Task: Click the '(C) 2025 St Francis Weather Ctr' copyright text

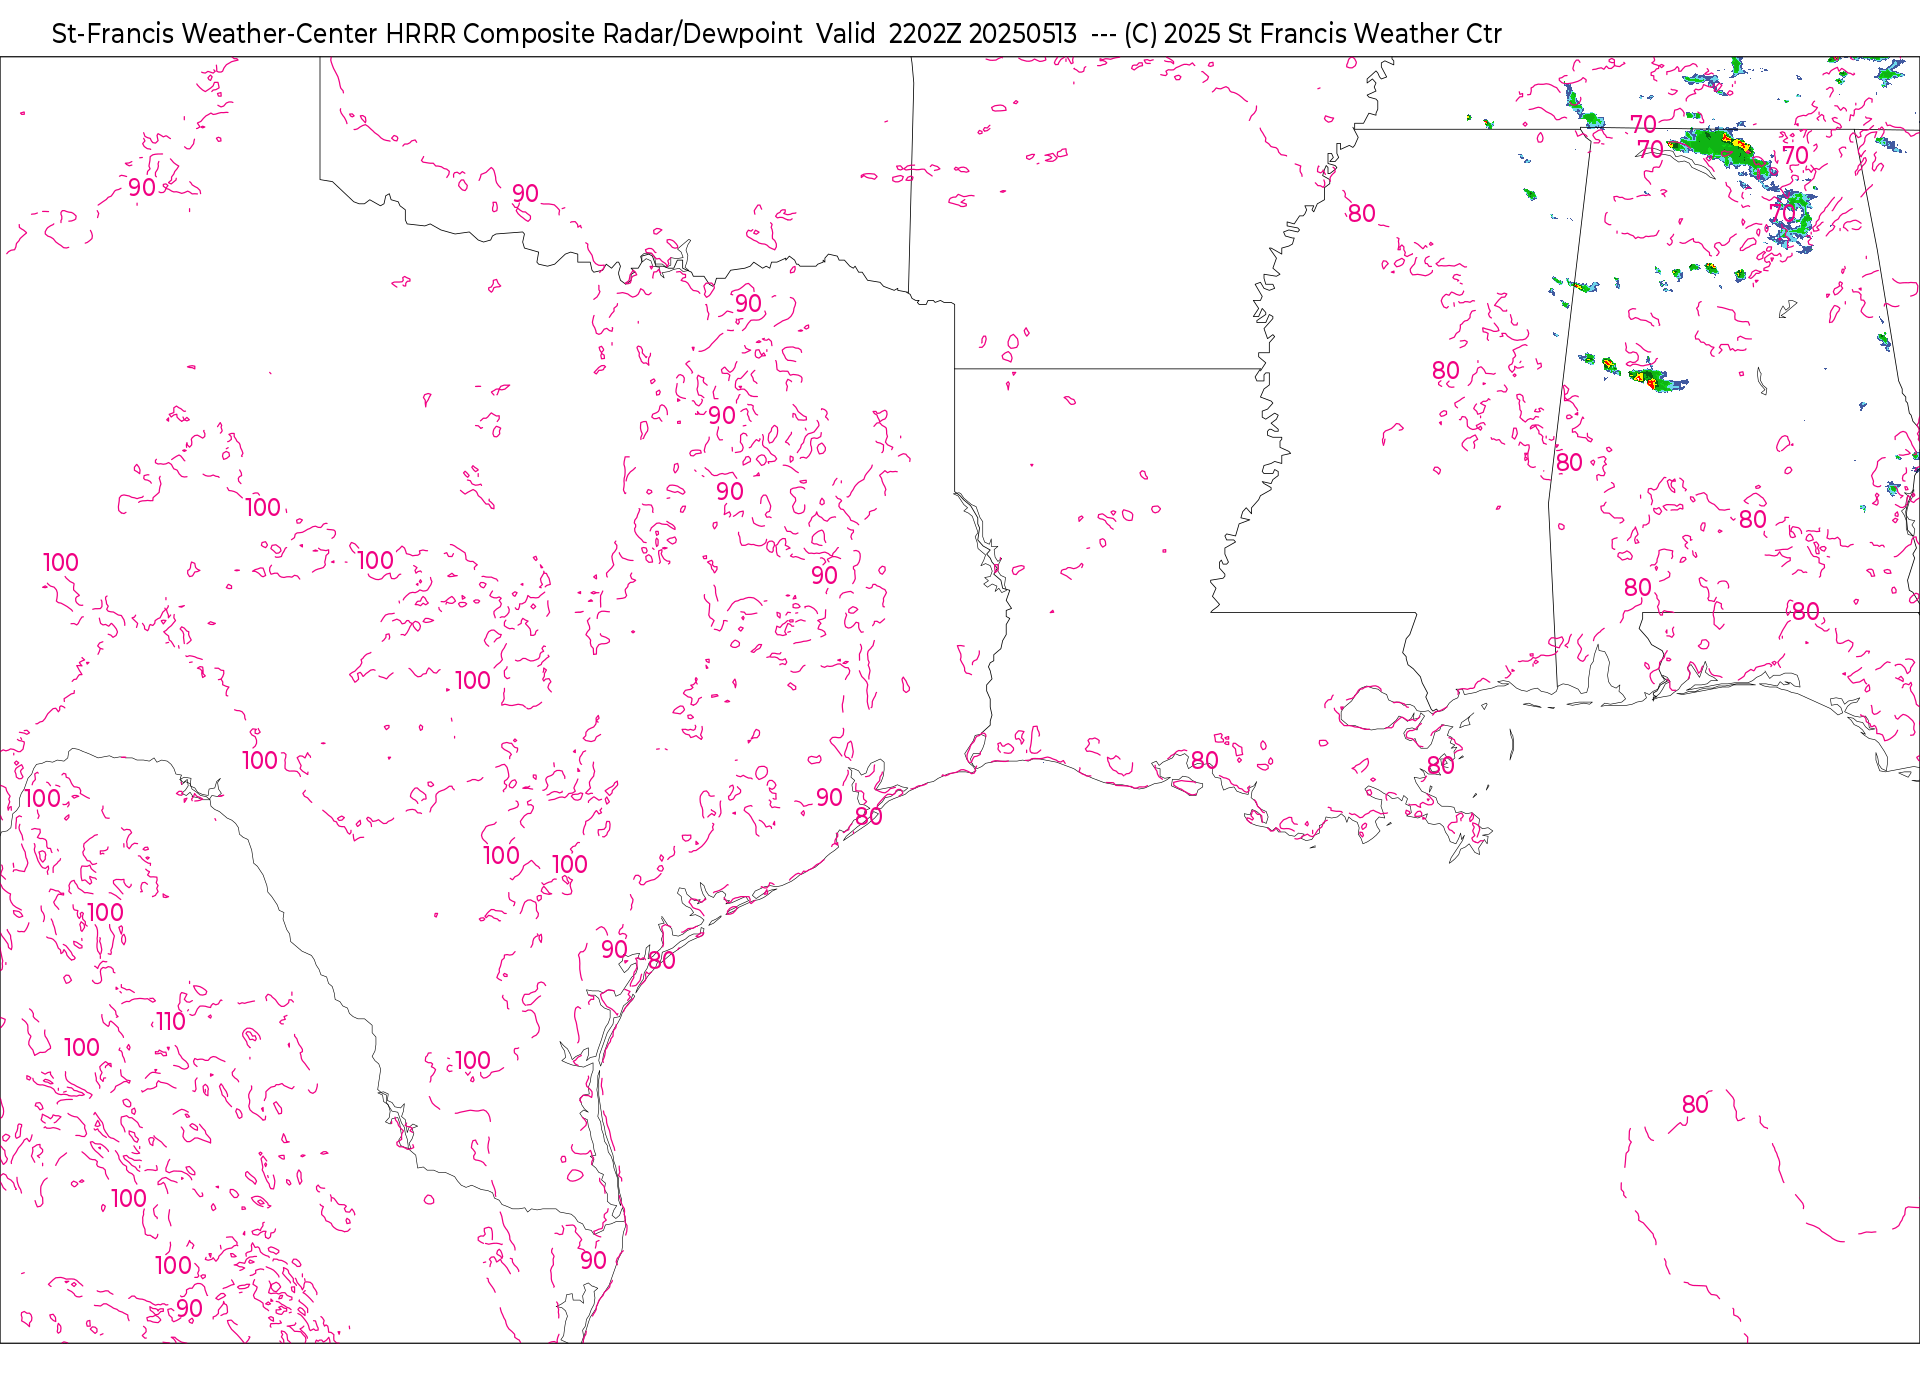Action: pos(1312,34)
